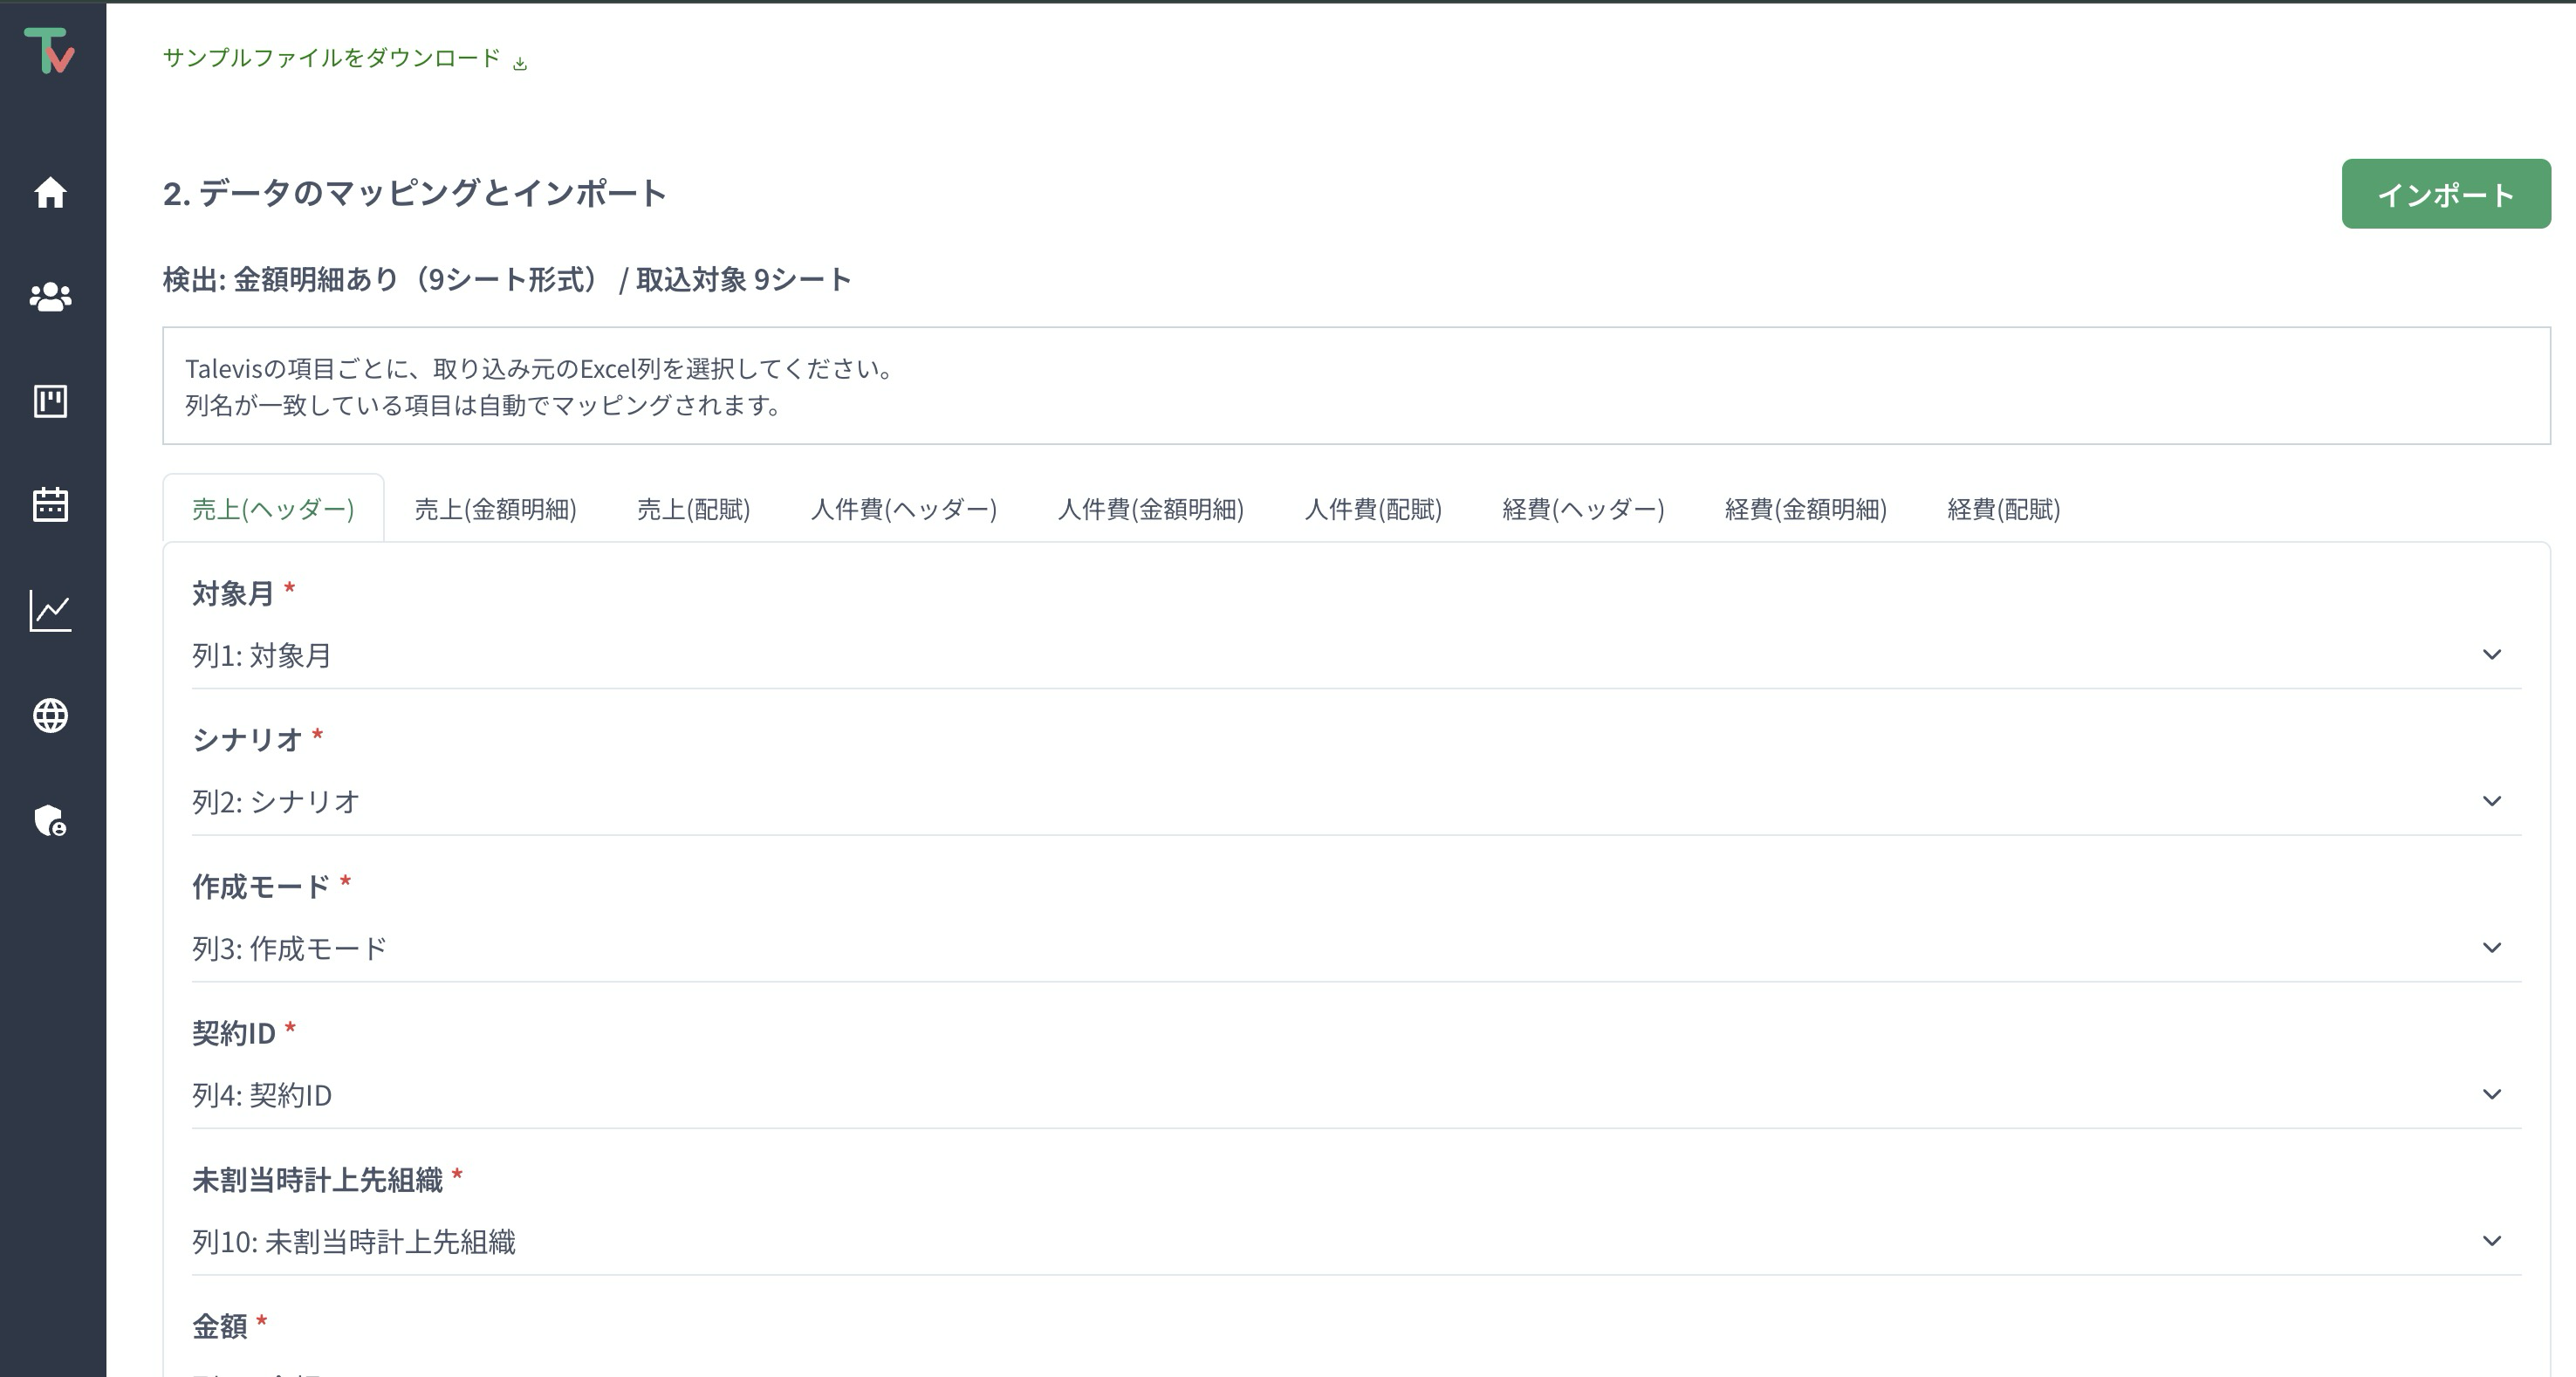Open the calendar sidebar icon
The width and height of the screenshot is (2576, 1377).
point(50,504)
